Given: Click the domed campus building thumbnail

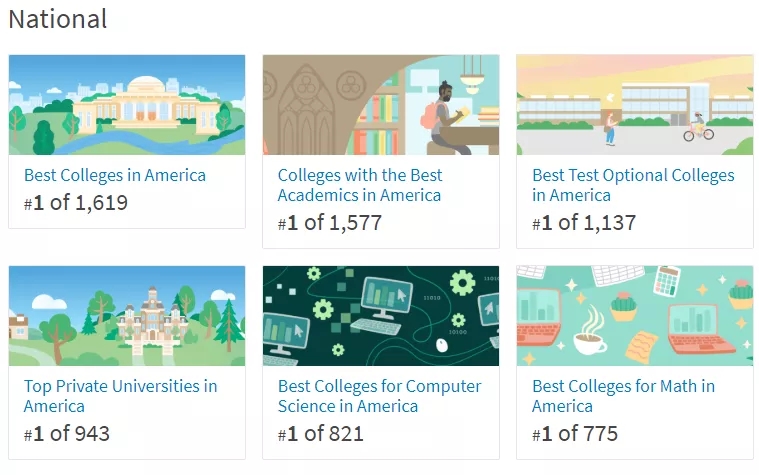Looking at the screenshot, I should 127,105.
